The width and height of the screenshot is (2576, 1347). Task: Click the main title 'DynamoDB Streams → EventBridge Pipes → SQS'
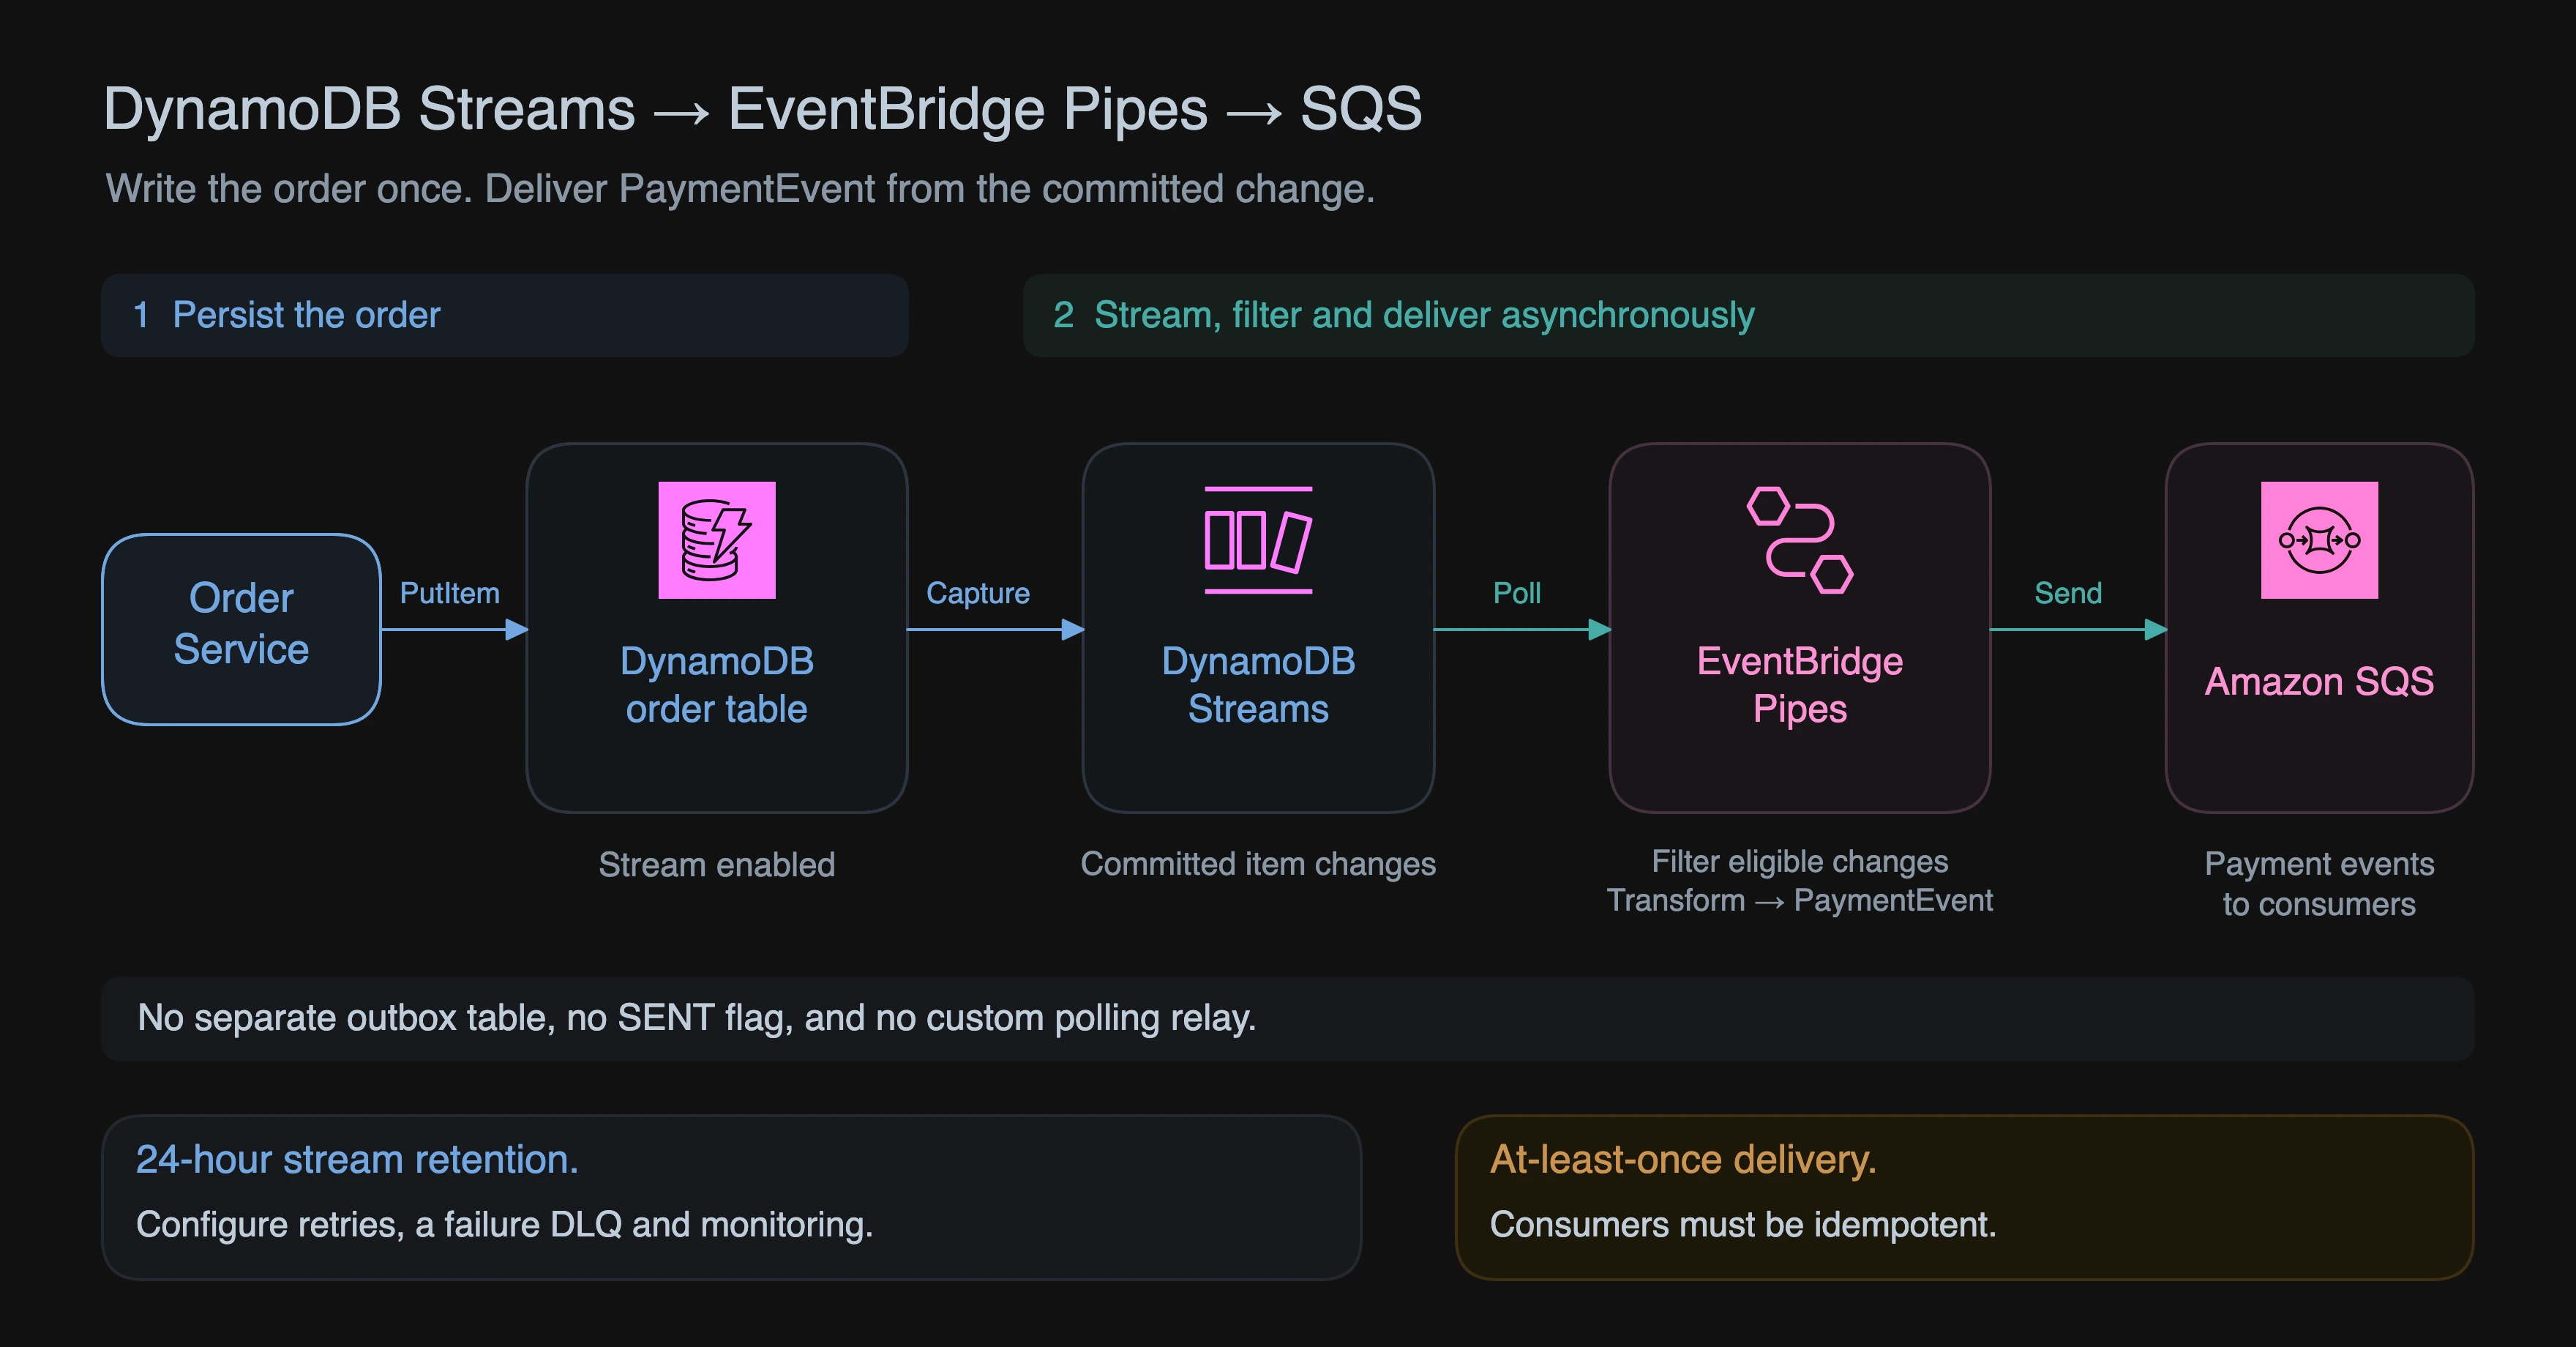(762, 108)
